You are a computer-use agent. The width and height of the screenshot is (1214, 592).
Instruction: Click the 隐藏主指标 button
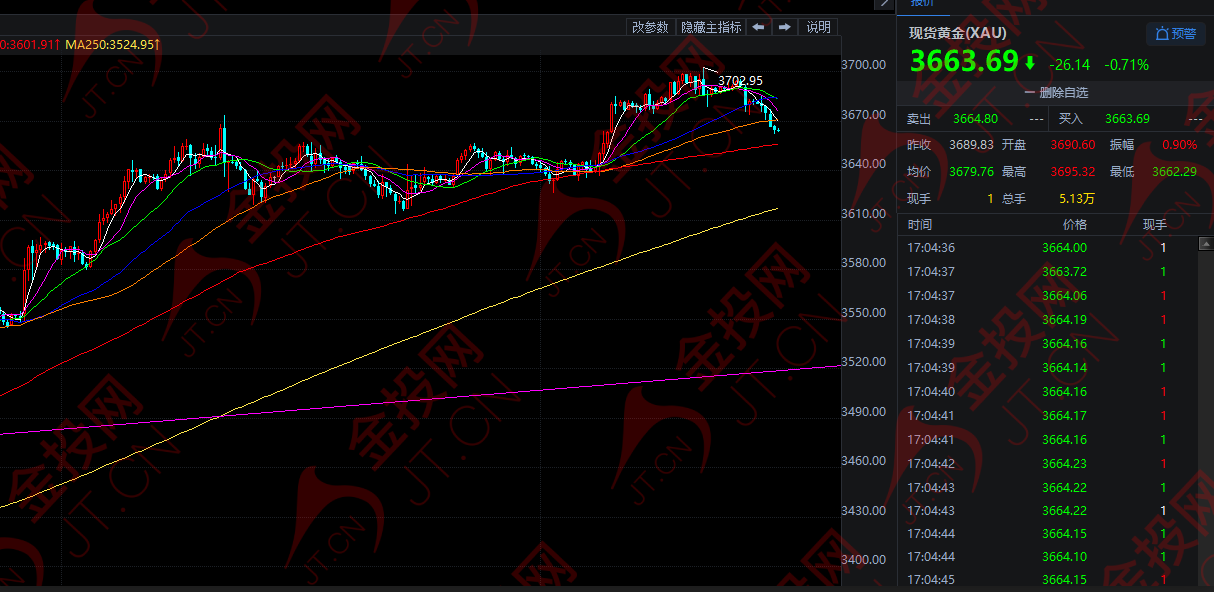(x=711, y=27)
